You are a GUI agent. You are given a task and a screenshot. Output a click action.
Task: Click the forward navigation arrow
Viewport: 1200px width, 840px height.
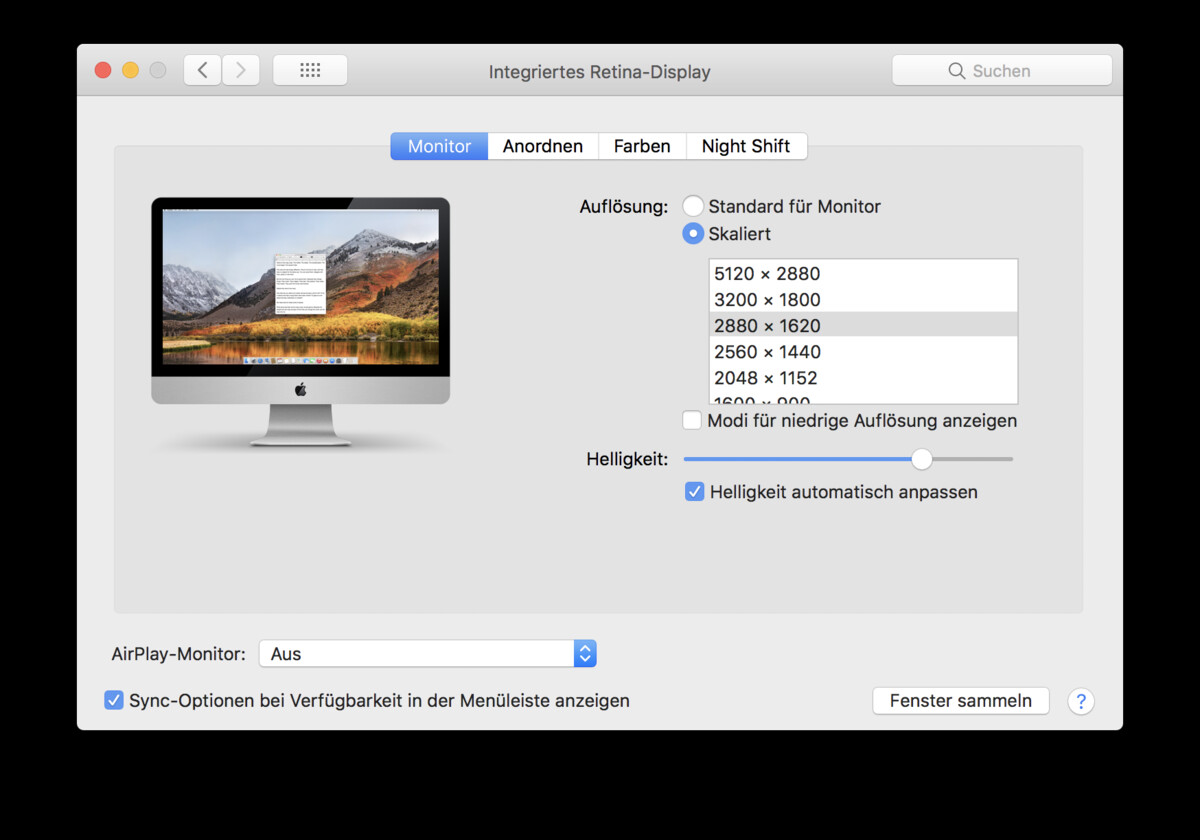[x=240, y=70]
